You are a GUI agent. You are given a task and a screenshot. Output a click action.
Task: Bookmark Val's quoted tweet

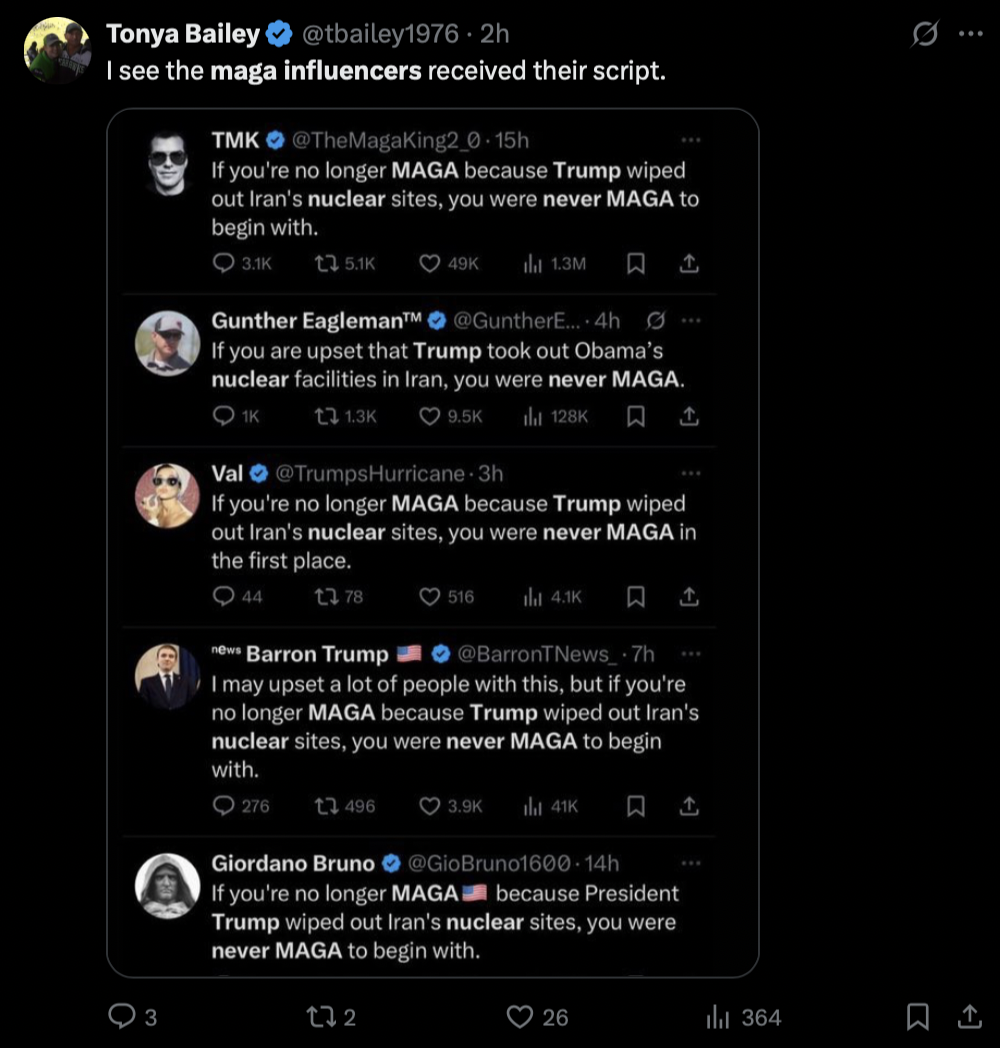[x=636, y=596]
